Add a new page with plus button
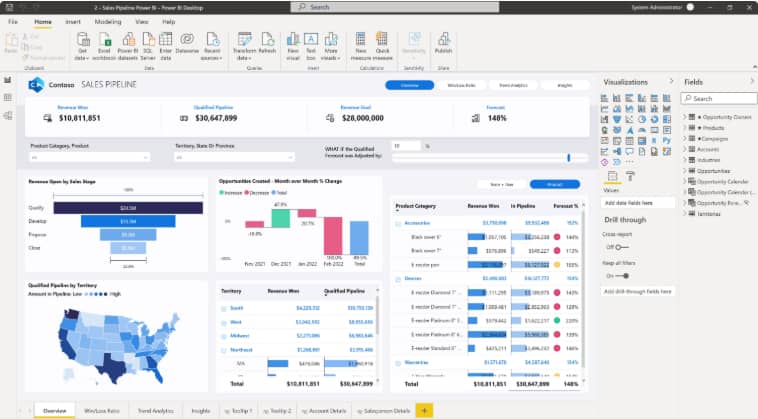 [x=424, y=411]
